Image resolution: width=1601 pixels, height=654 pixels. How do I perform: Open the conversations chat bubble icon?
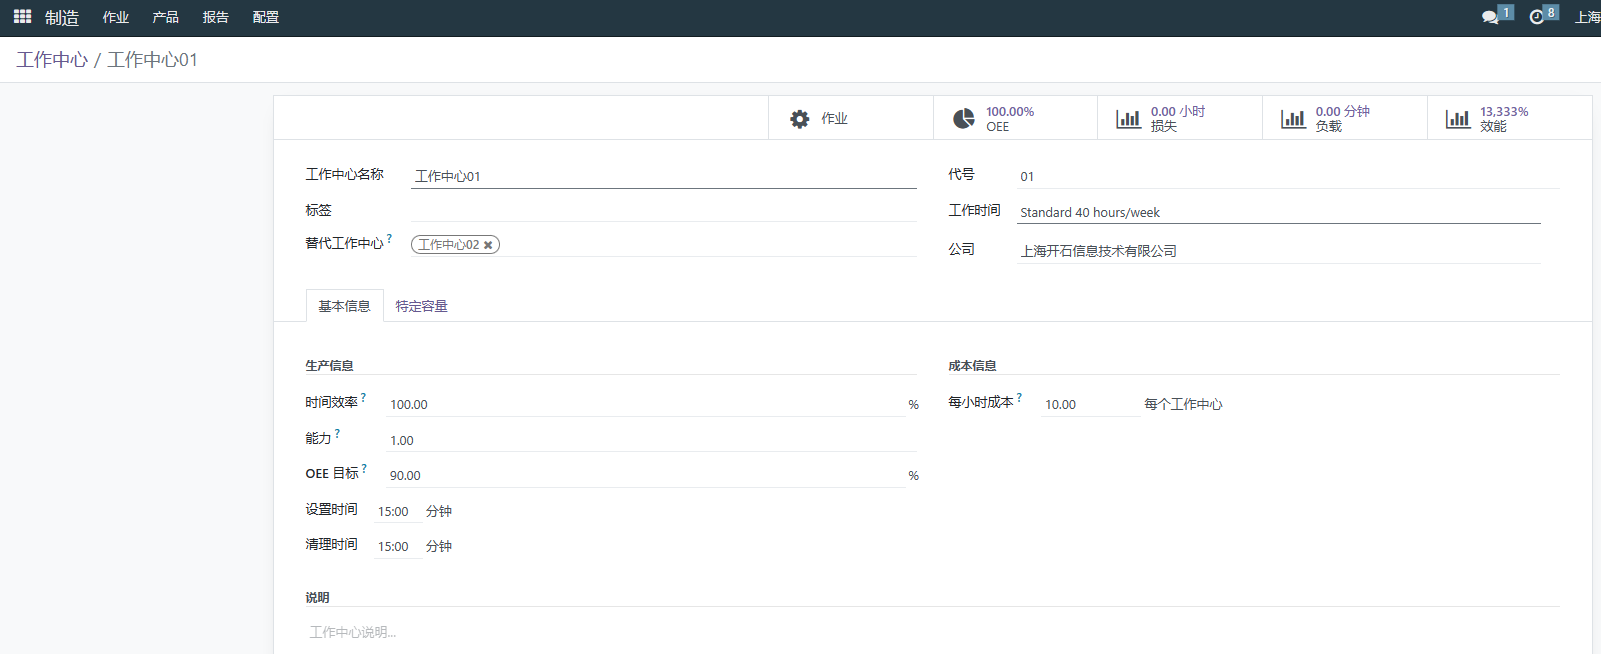tap(1490, 17)
